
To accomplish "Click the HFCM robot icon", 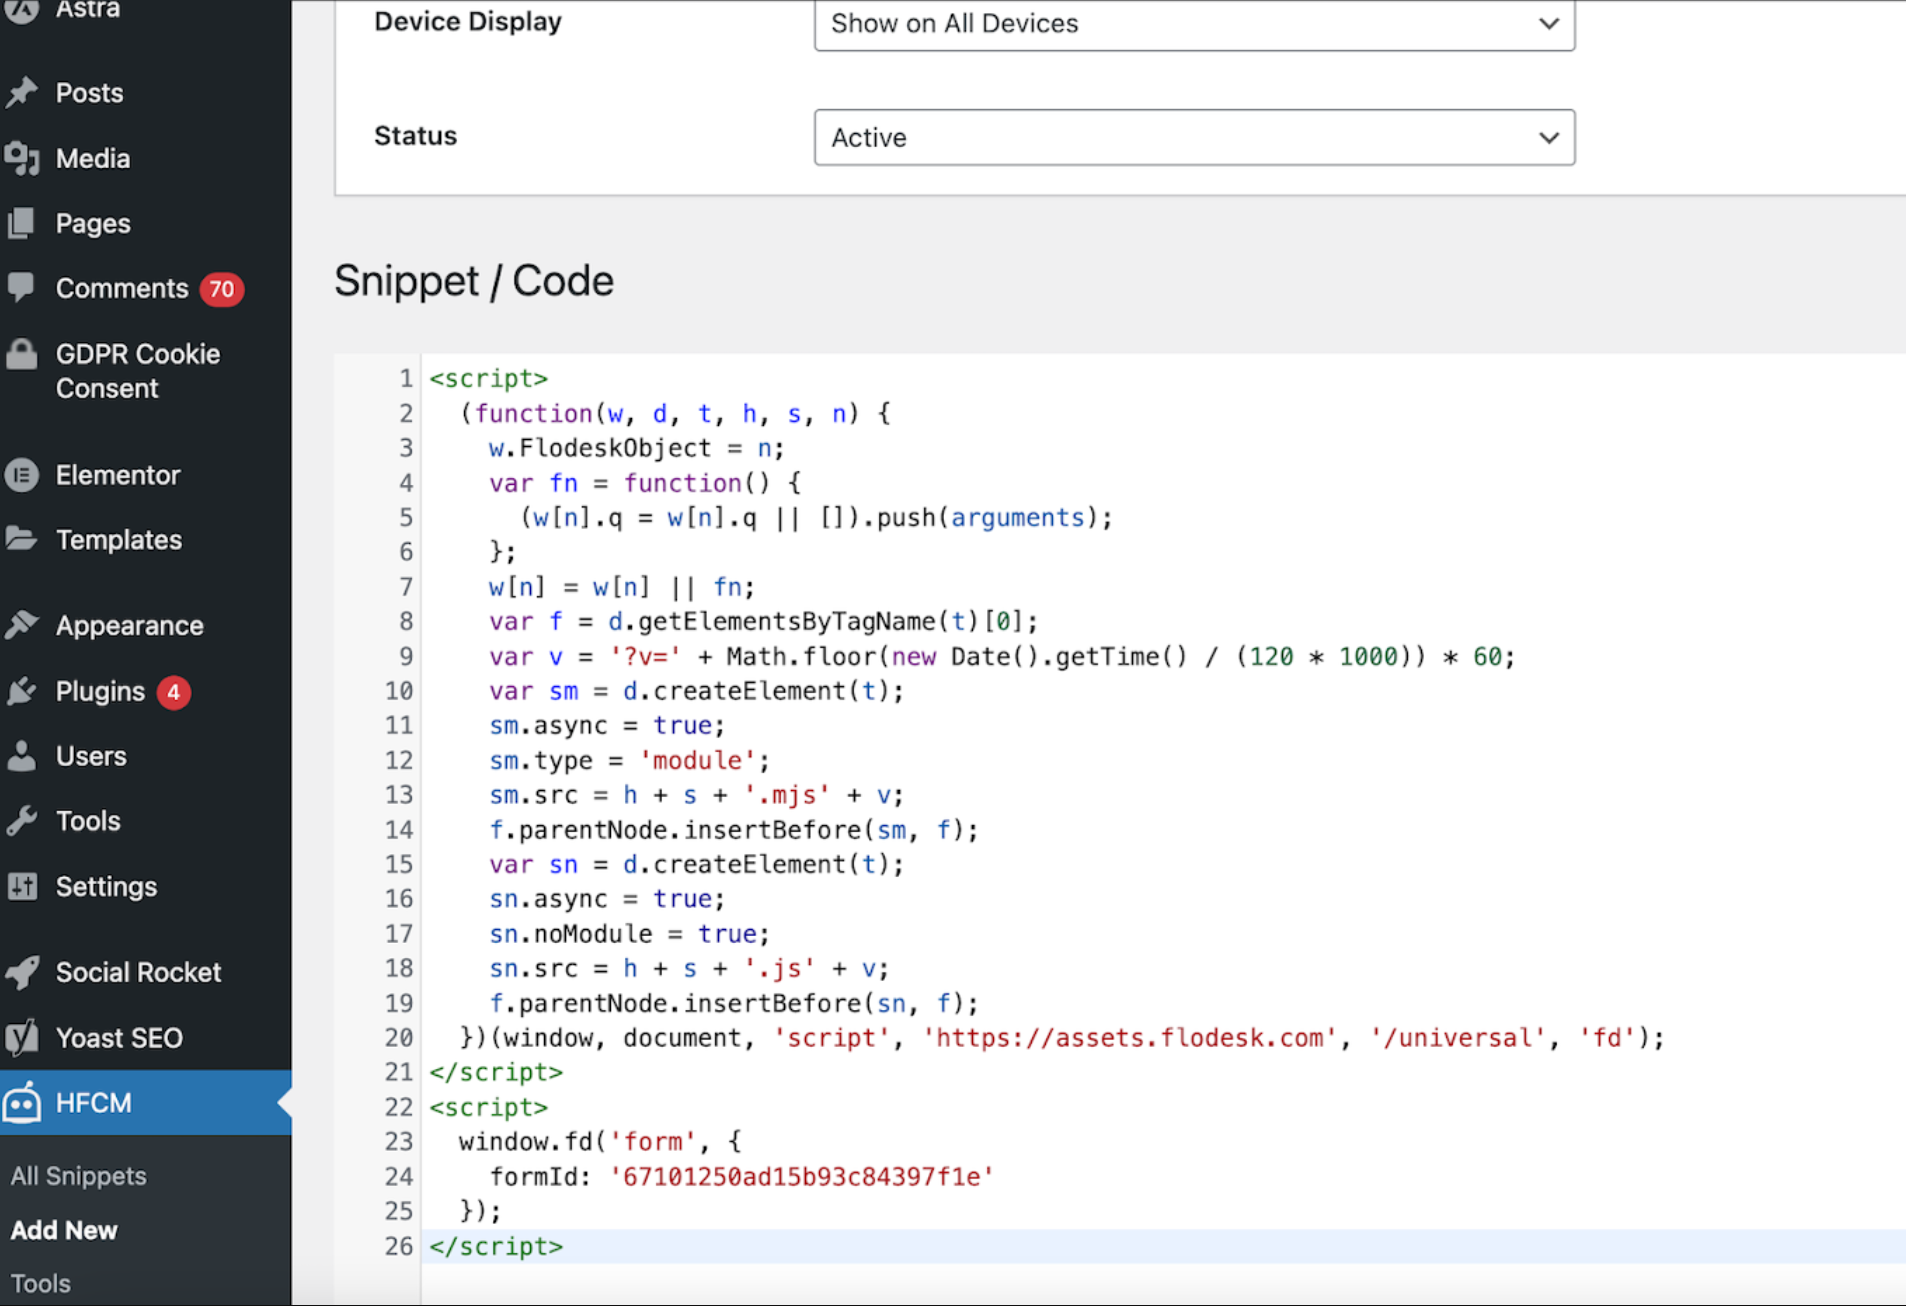I will tap(22, 1102).
